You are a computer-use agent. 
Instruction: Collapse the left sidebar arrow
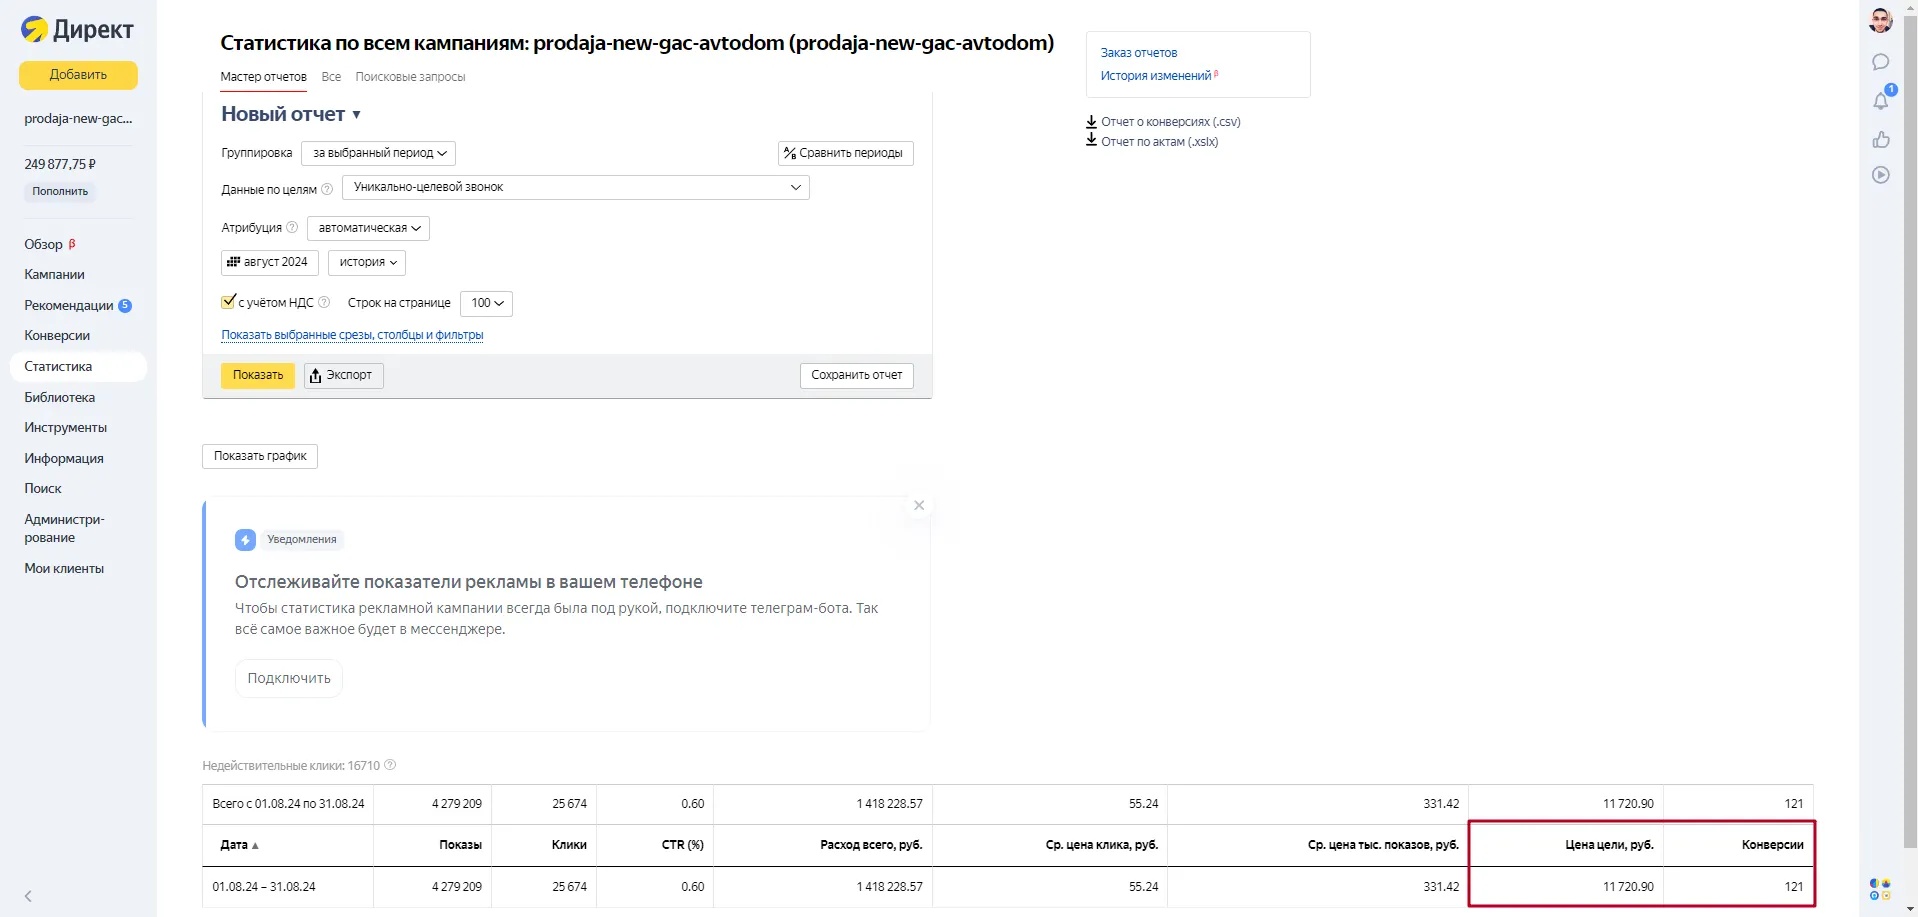tap(28, 896)
